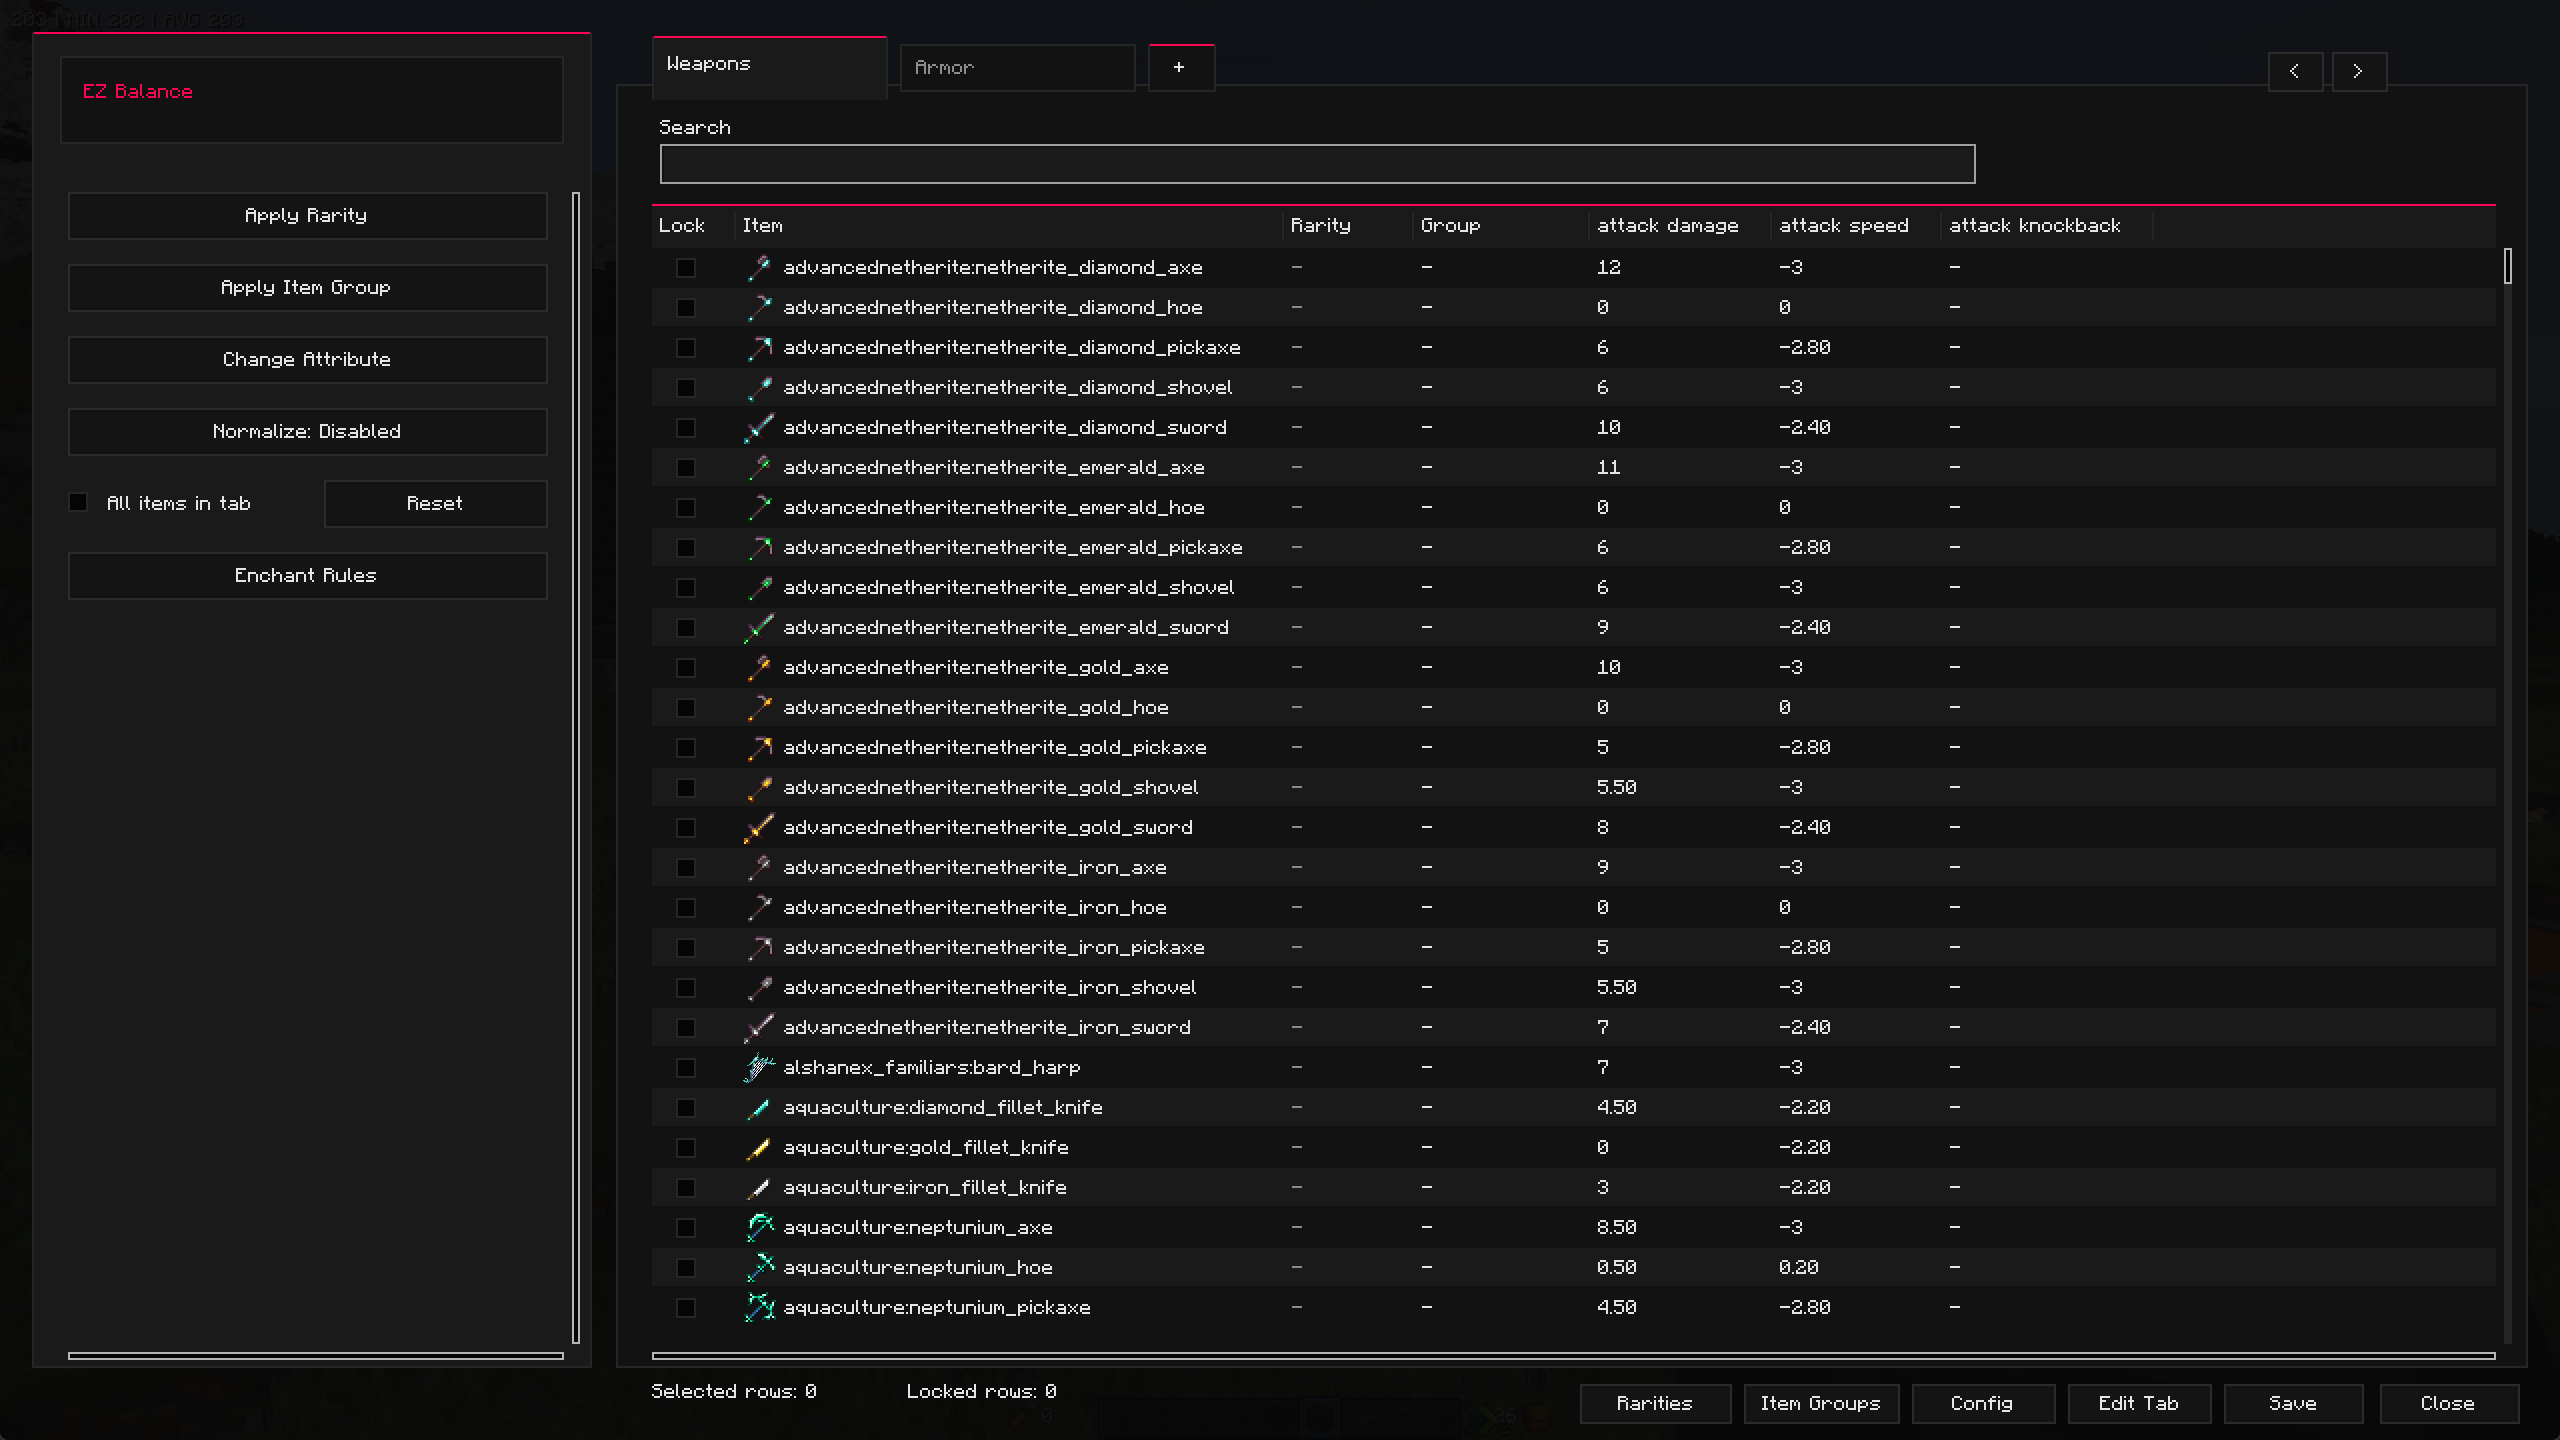Open the Change Attribute action
Screen dimensions: 2560x1440
pyautogui.click(x=307, y=360)
